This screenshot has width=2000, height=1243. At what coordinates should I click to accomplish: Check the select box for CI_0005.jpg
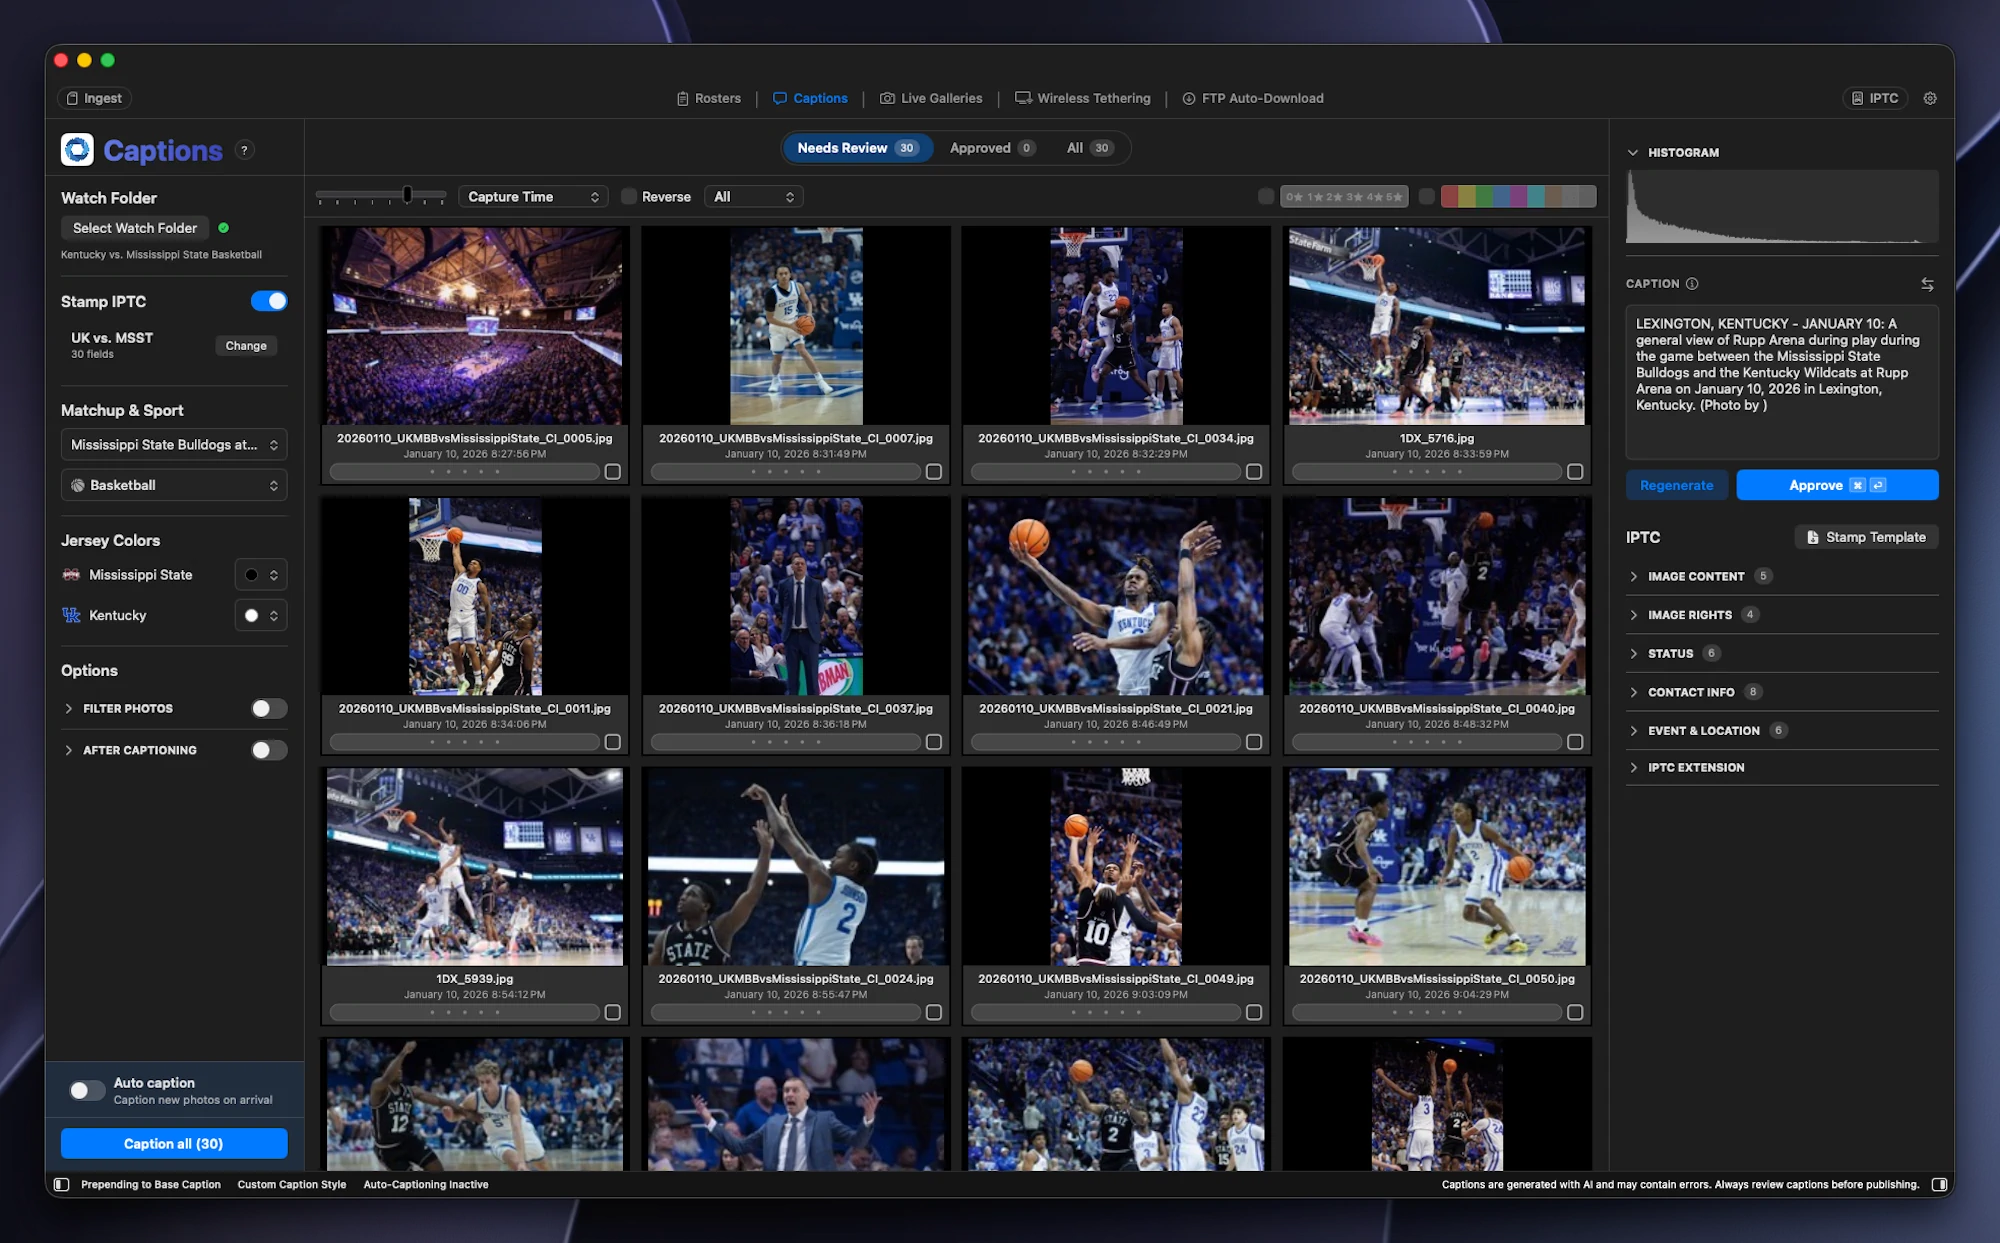(613, 472)
